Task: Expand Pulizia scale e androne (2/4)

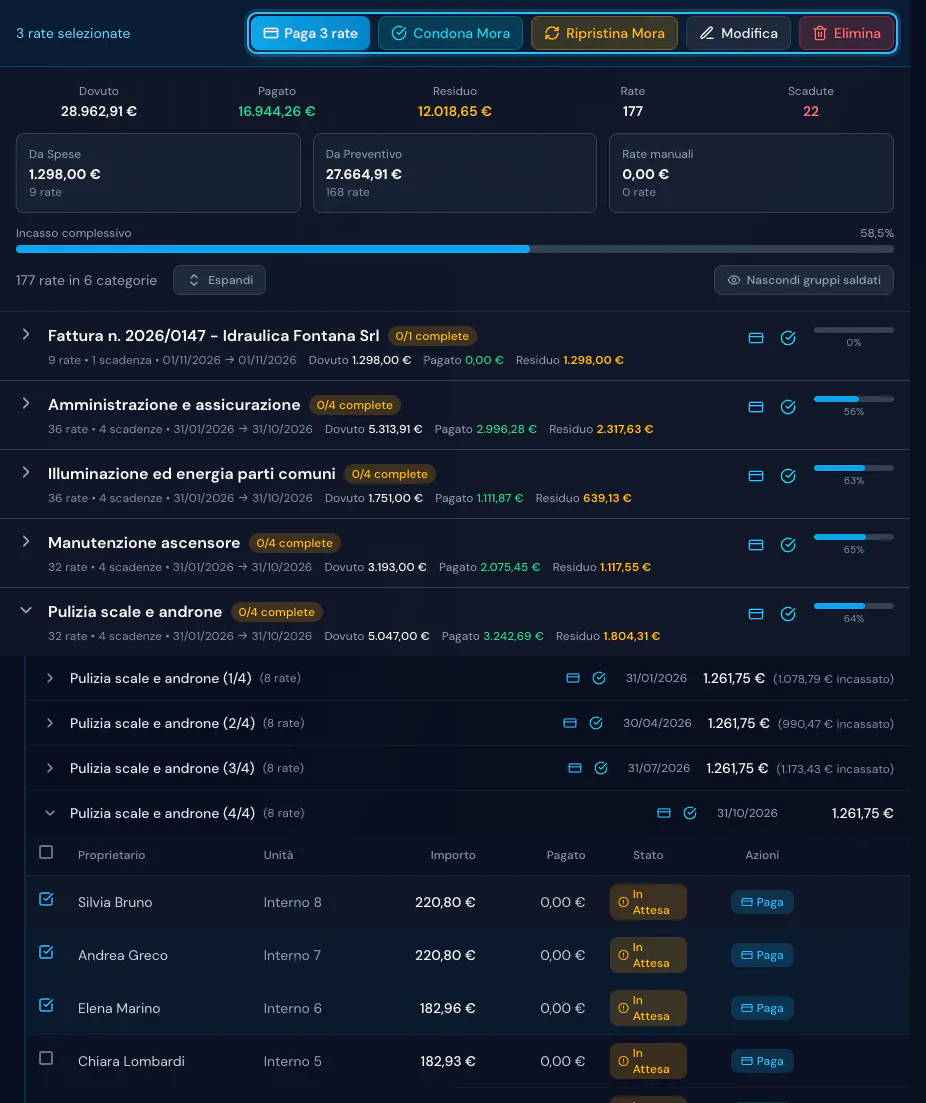Action: coord(50,723)
